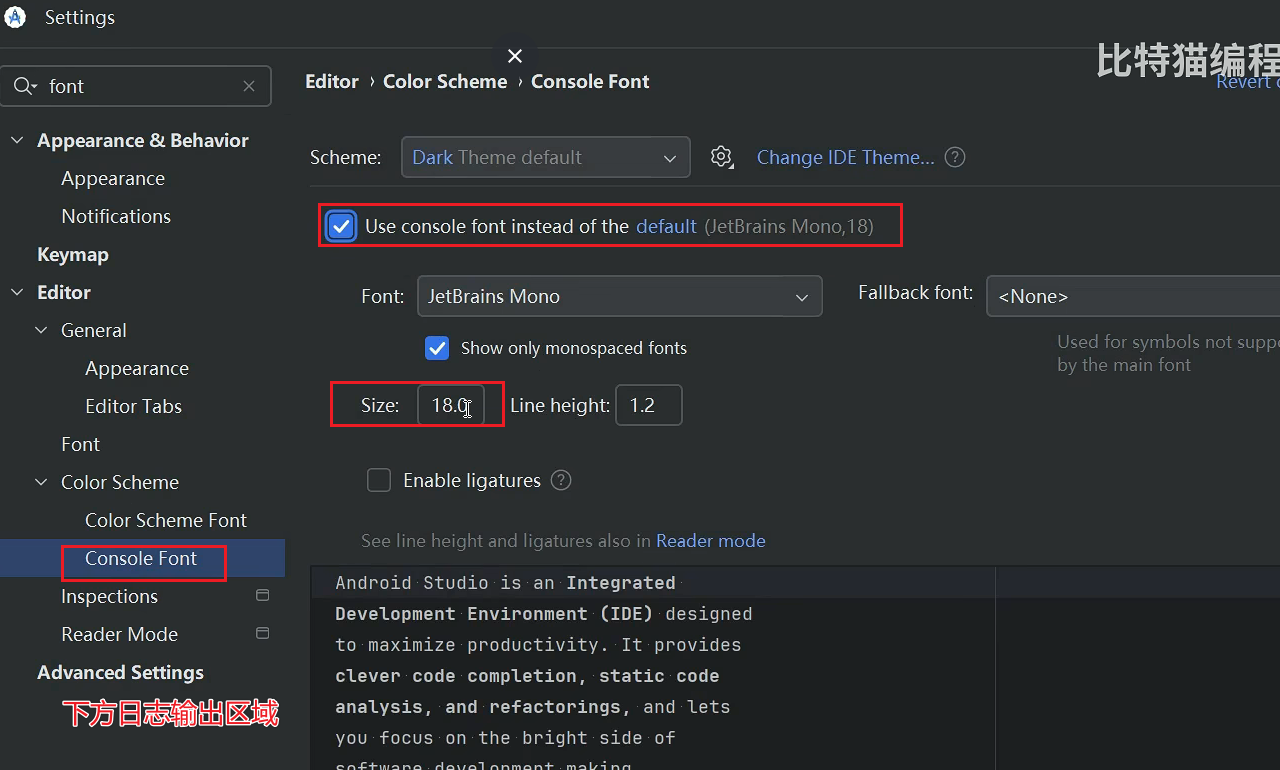Select Color Scheme Font item
Screen dimensions: 1280x770
point(166,520)
